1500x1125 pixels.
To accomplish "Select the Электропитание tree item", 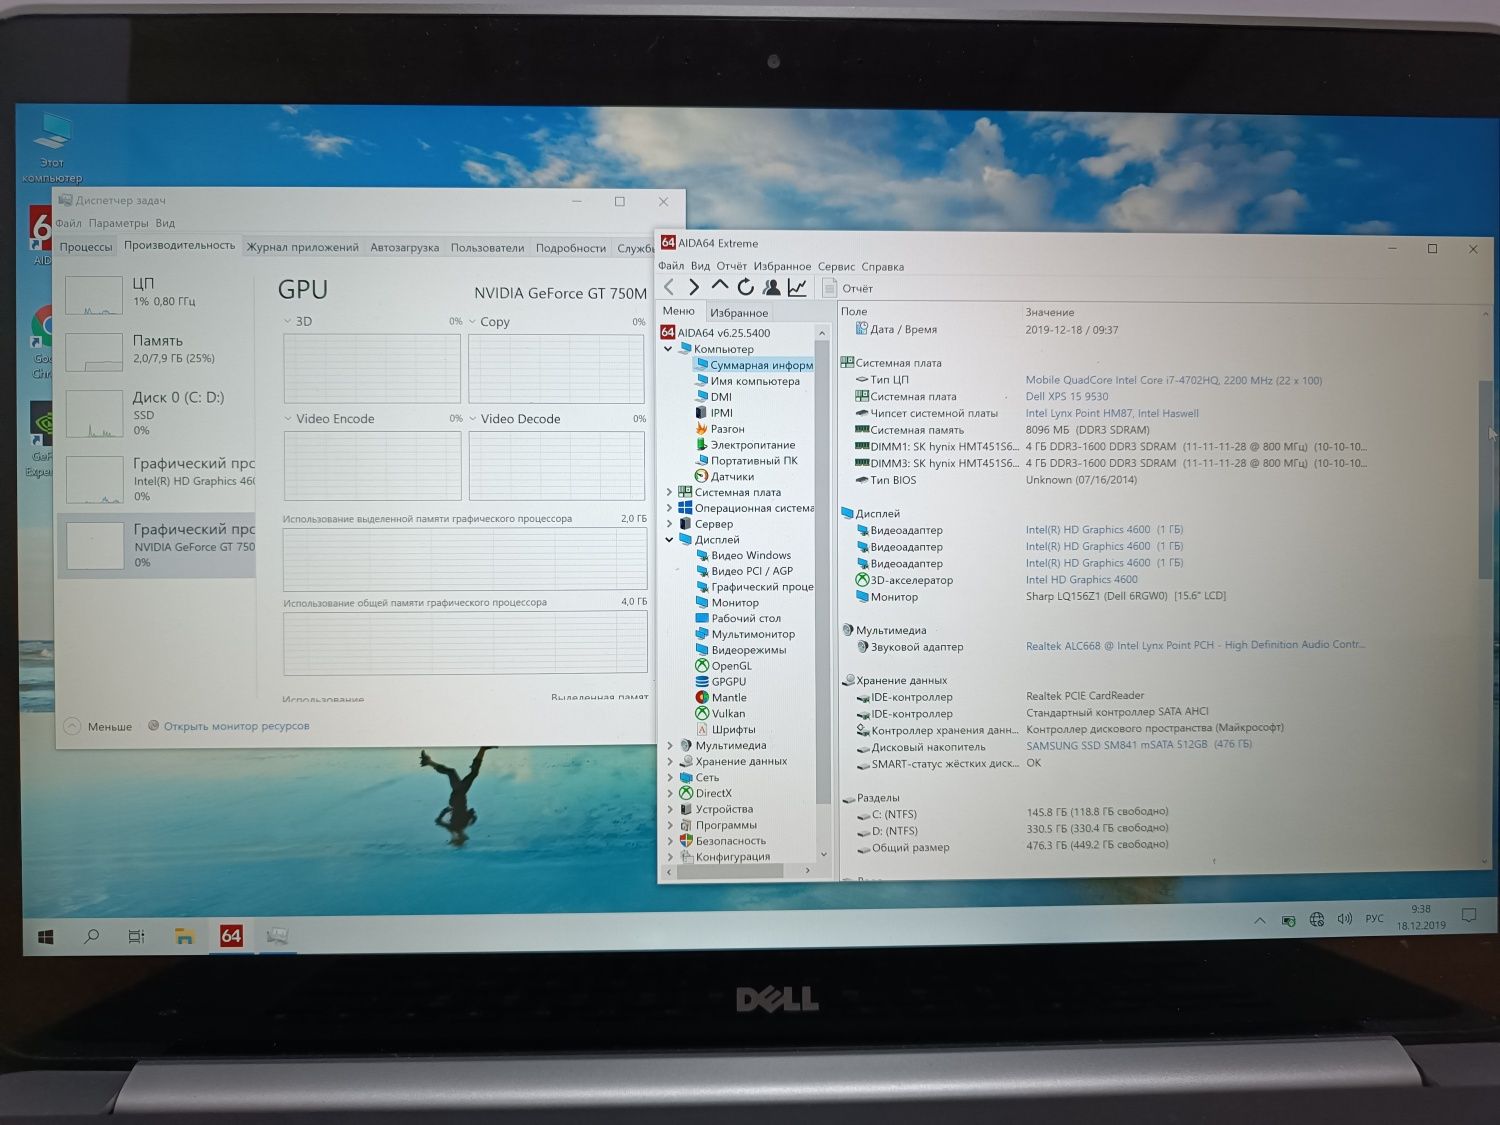I will click(746, 445).
